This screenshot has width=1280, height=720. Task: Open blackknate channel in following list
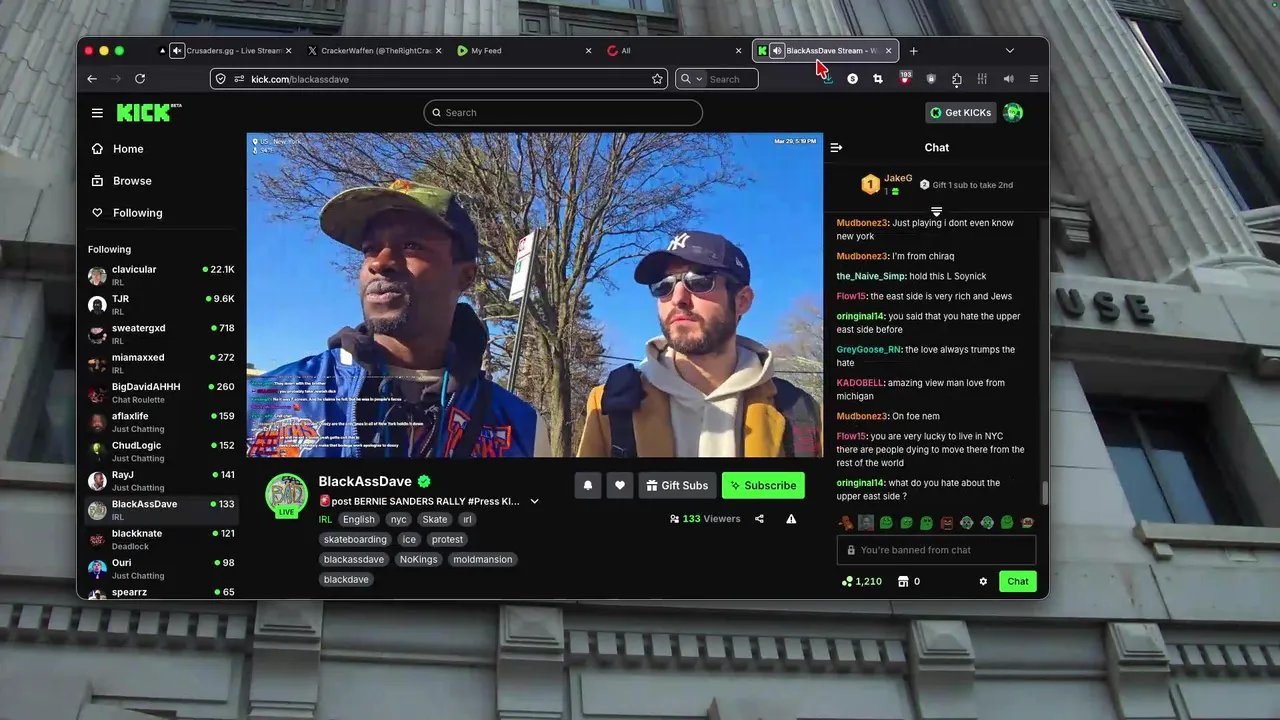pos(161,539)
